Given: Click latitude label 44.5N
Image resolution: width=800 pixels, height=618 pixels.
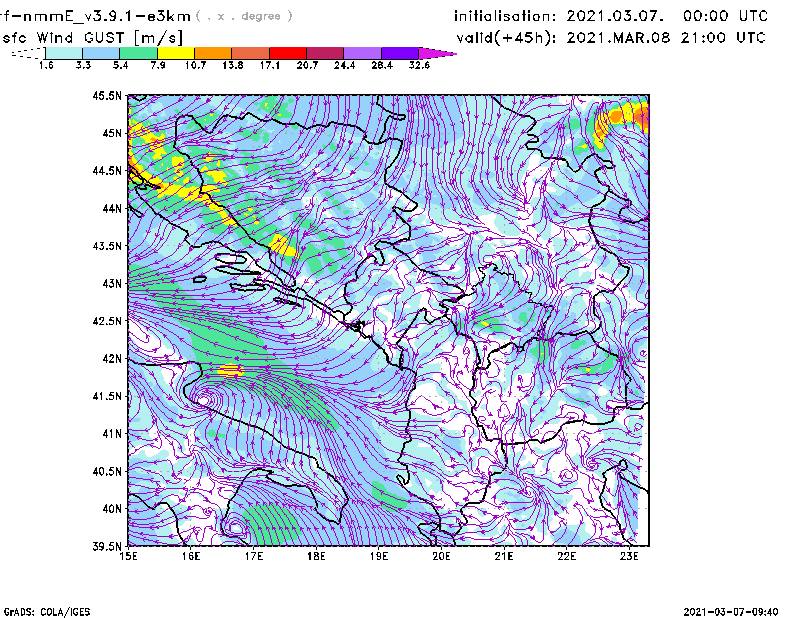Looking at the screenshot, I should click(x=107, y=170).
